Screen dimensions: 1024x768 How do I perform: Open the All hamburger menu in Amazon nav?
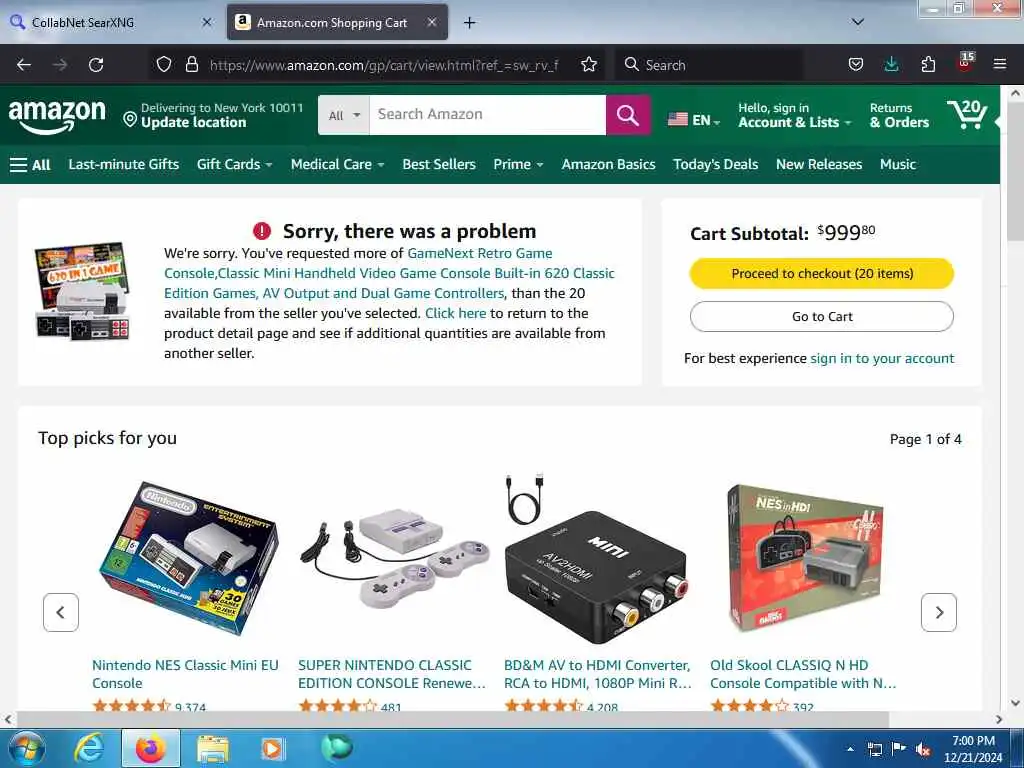[x=30, y=165]
